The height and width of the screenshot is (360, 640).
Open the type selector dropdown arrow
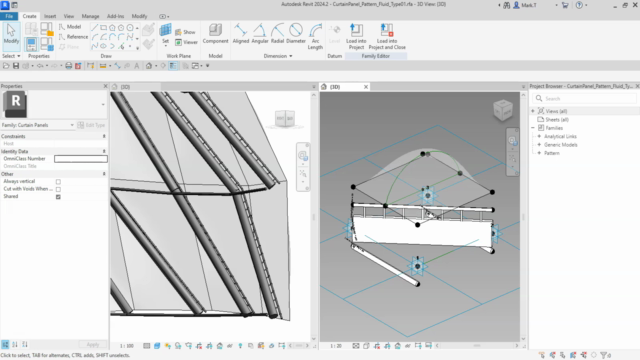103,104
